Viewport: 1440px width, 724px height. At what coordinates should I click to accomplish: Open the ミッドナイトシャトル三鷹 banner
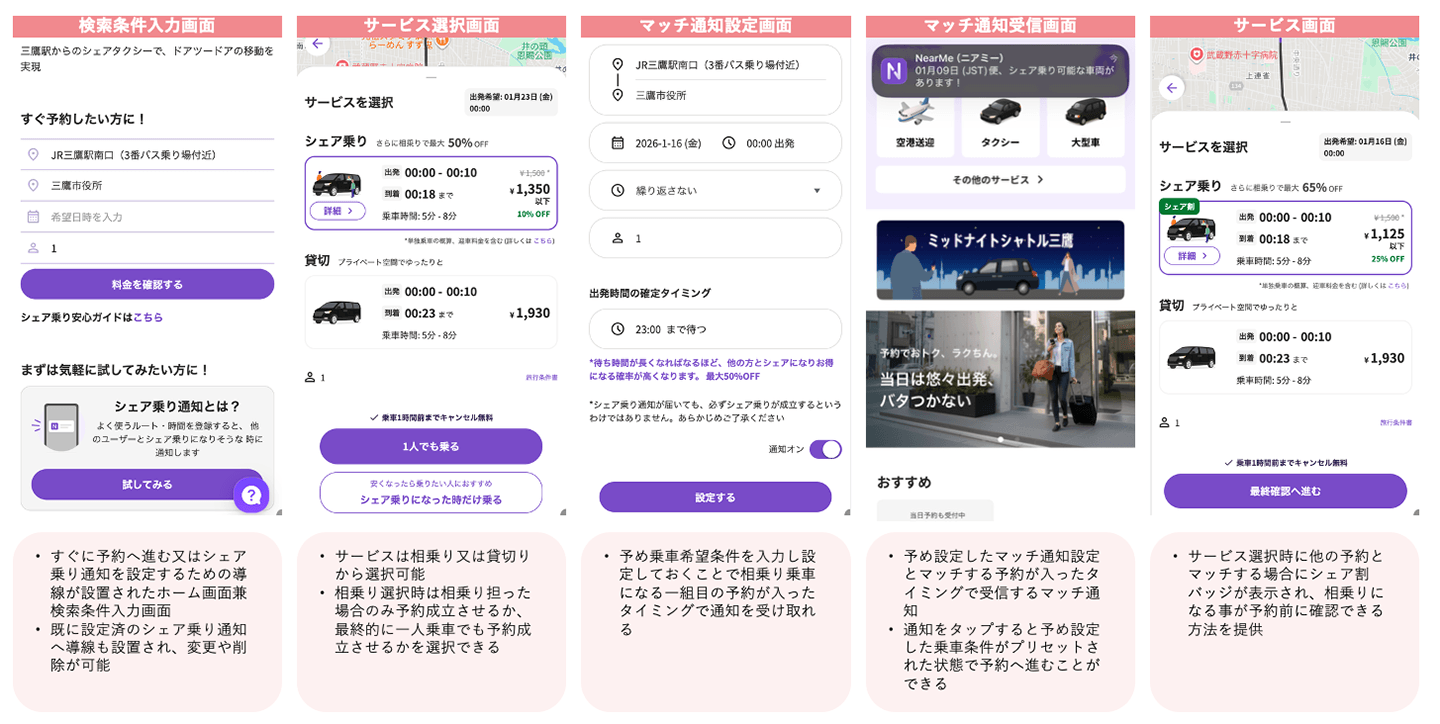point(999,259)
